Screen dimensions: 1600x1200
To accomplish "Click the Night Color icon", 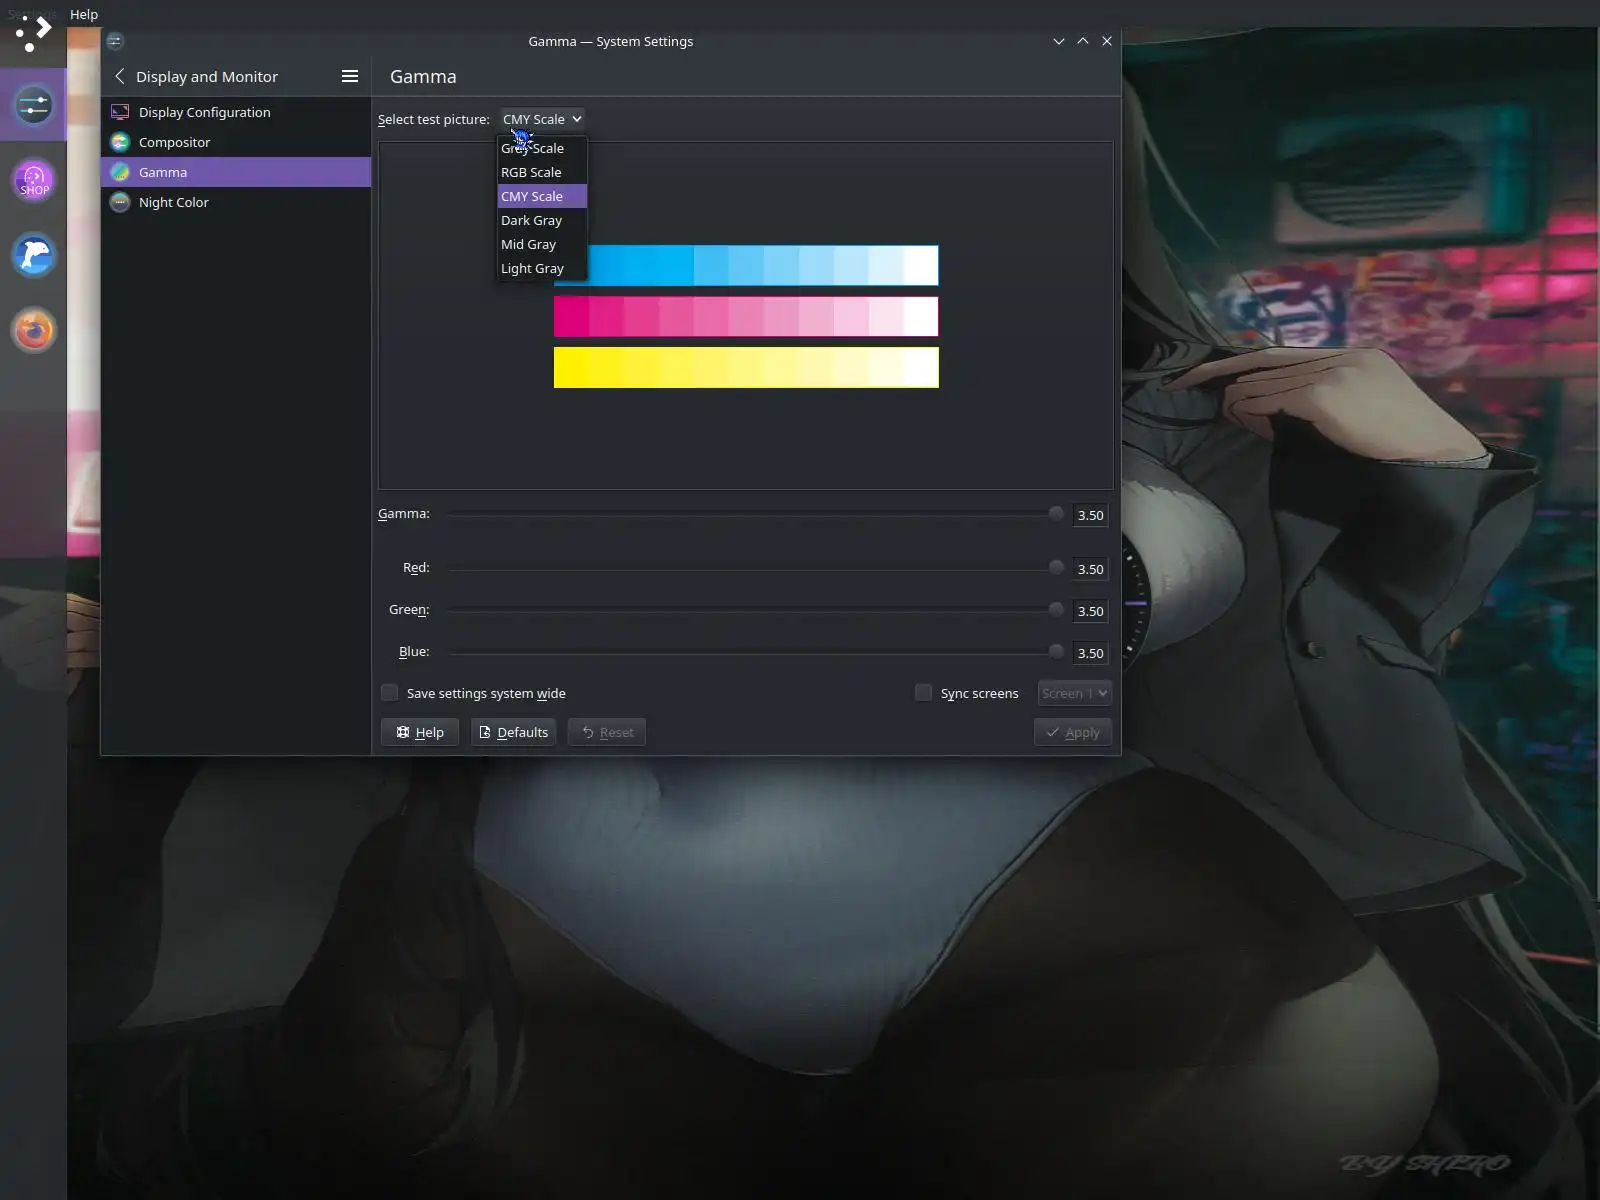I will [120, 202].
